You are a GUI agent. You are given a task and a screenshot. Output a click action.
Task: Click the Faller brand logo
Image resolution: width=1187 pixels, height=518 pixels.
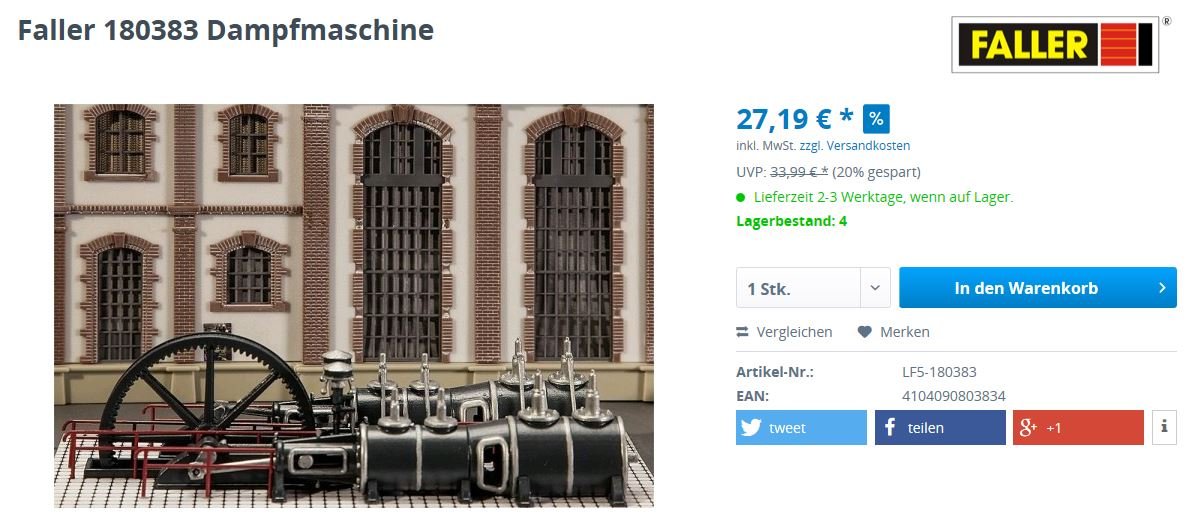point(1055,45)
